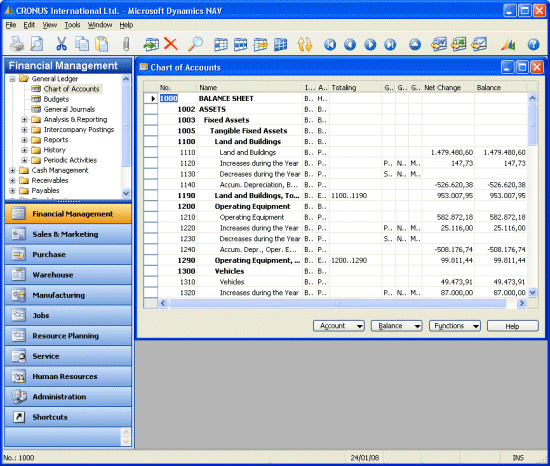The image size is (550, 466).
Task: Open the View menu
Action: pos(50,25)
